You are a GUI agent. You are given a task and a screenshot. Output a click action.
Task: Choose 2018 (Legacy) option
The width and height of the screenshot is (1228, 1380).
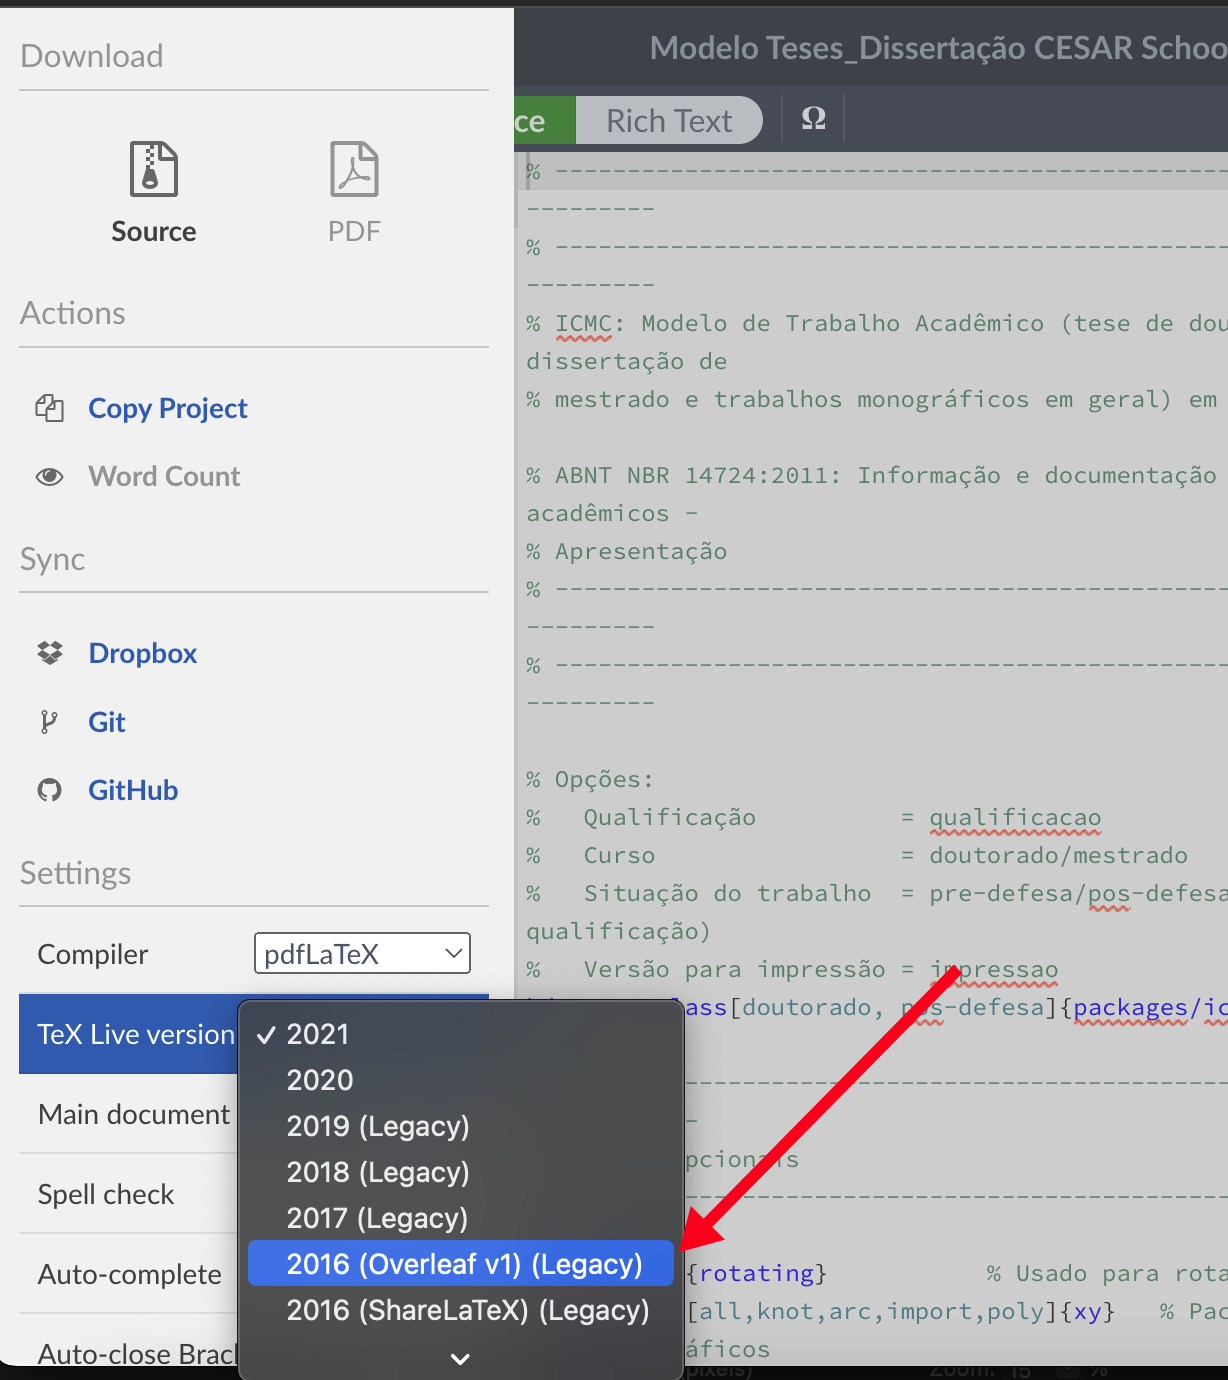(x=460, y=1172)
